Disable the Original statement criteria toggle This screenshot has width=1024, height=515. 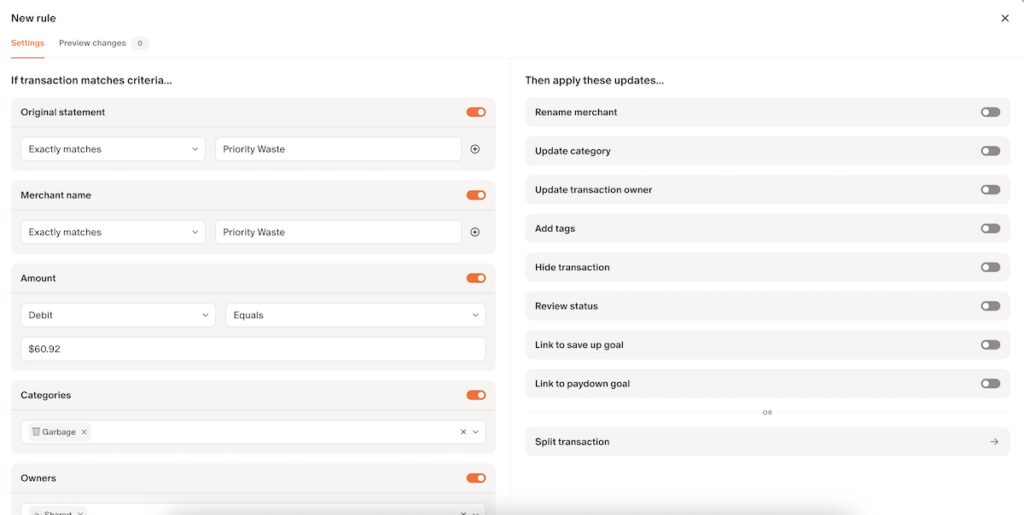pos(476,112)
